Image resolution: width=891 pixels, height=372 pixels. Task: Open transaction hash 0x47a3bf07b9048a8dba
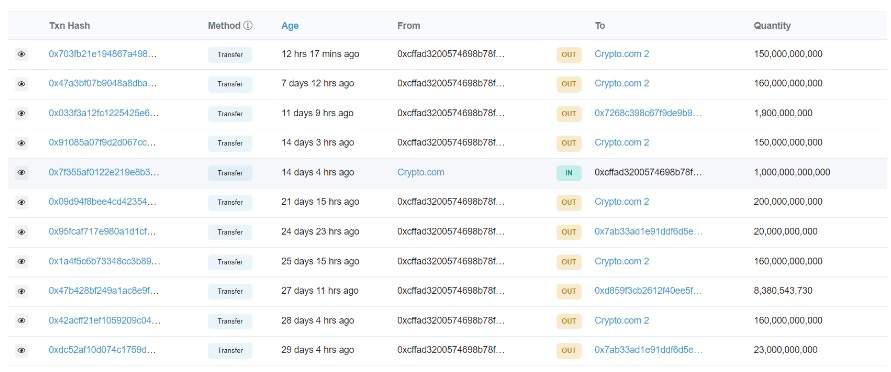[102, 83]
